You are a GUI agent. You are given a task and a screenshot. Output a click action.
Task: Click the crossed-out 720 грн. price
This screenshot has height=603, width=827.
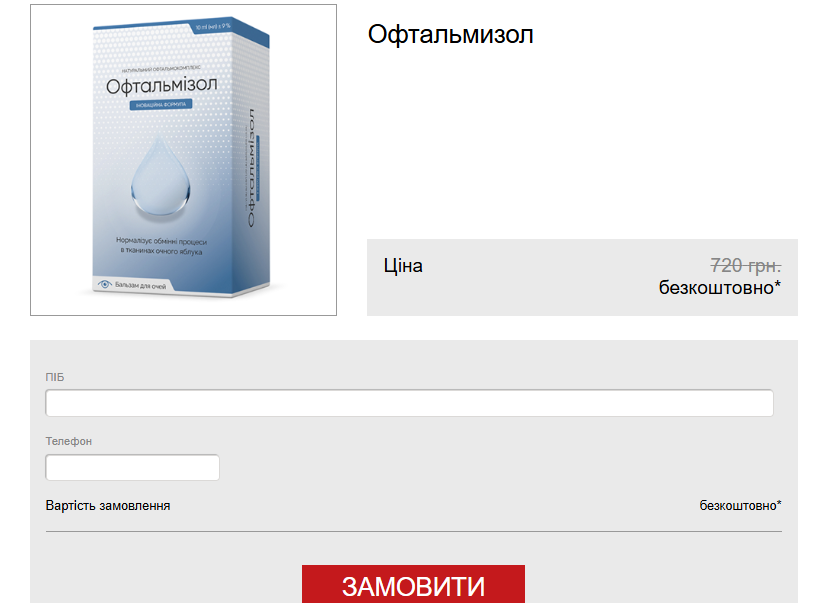(x=745, y=265)
